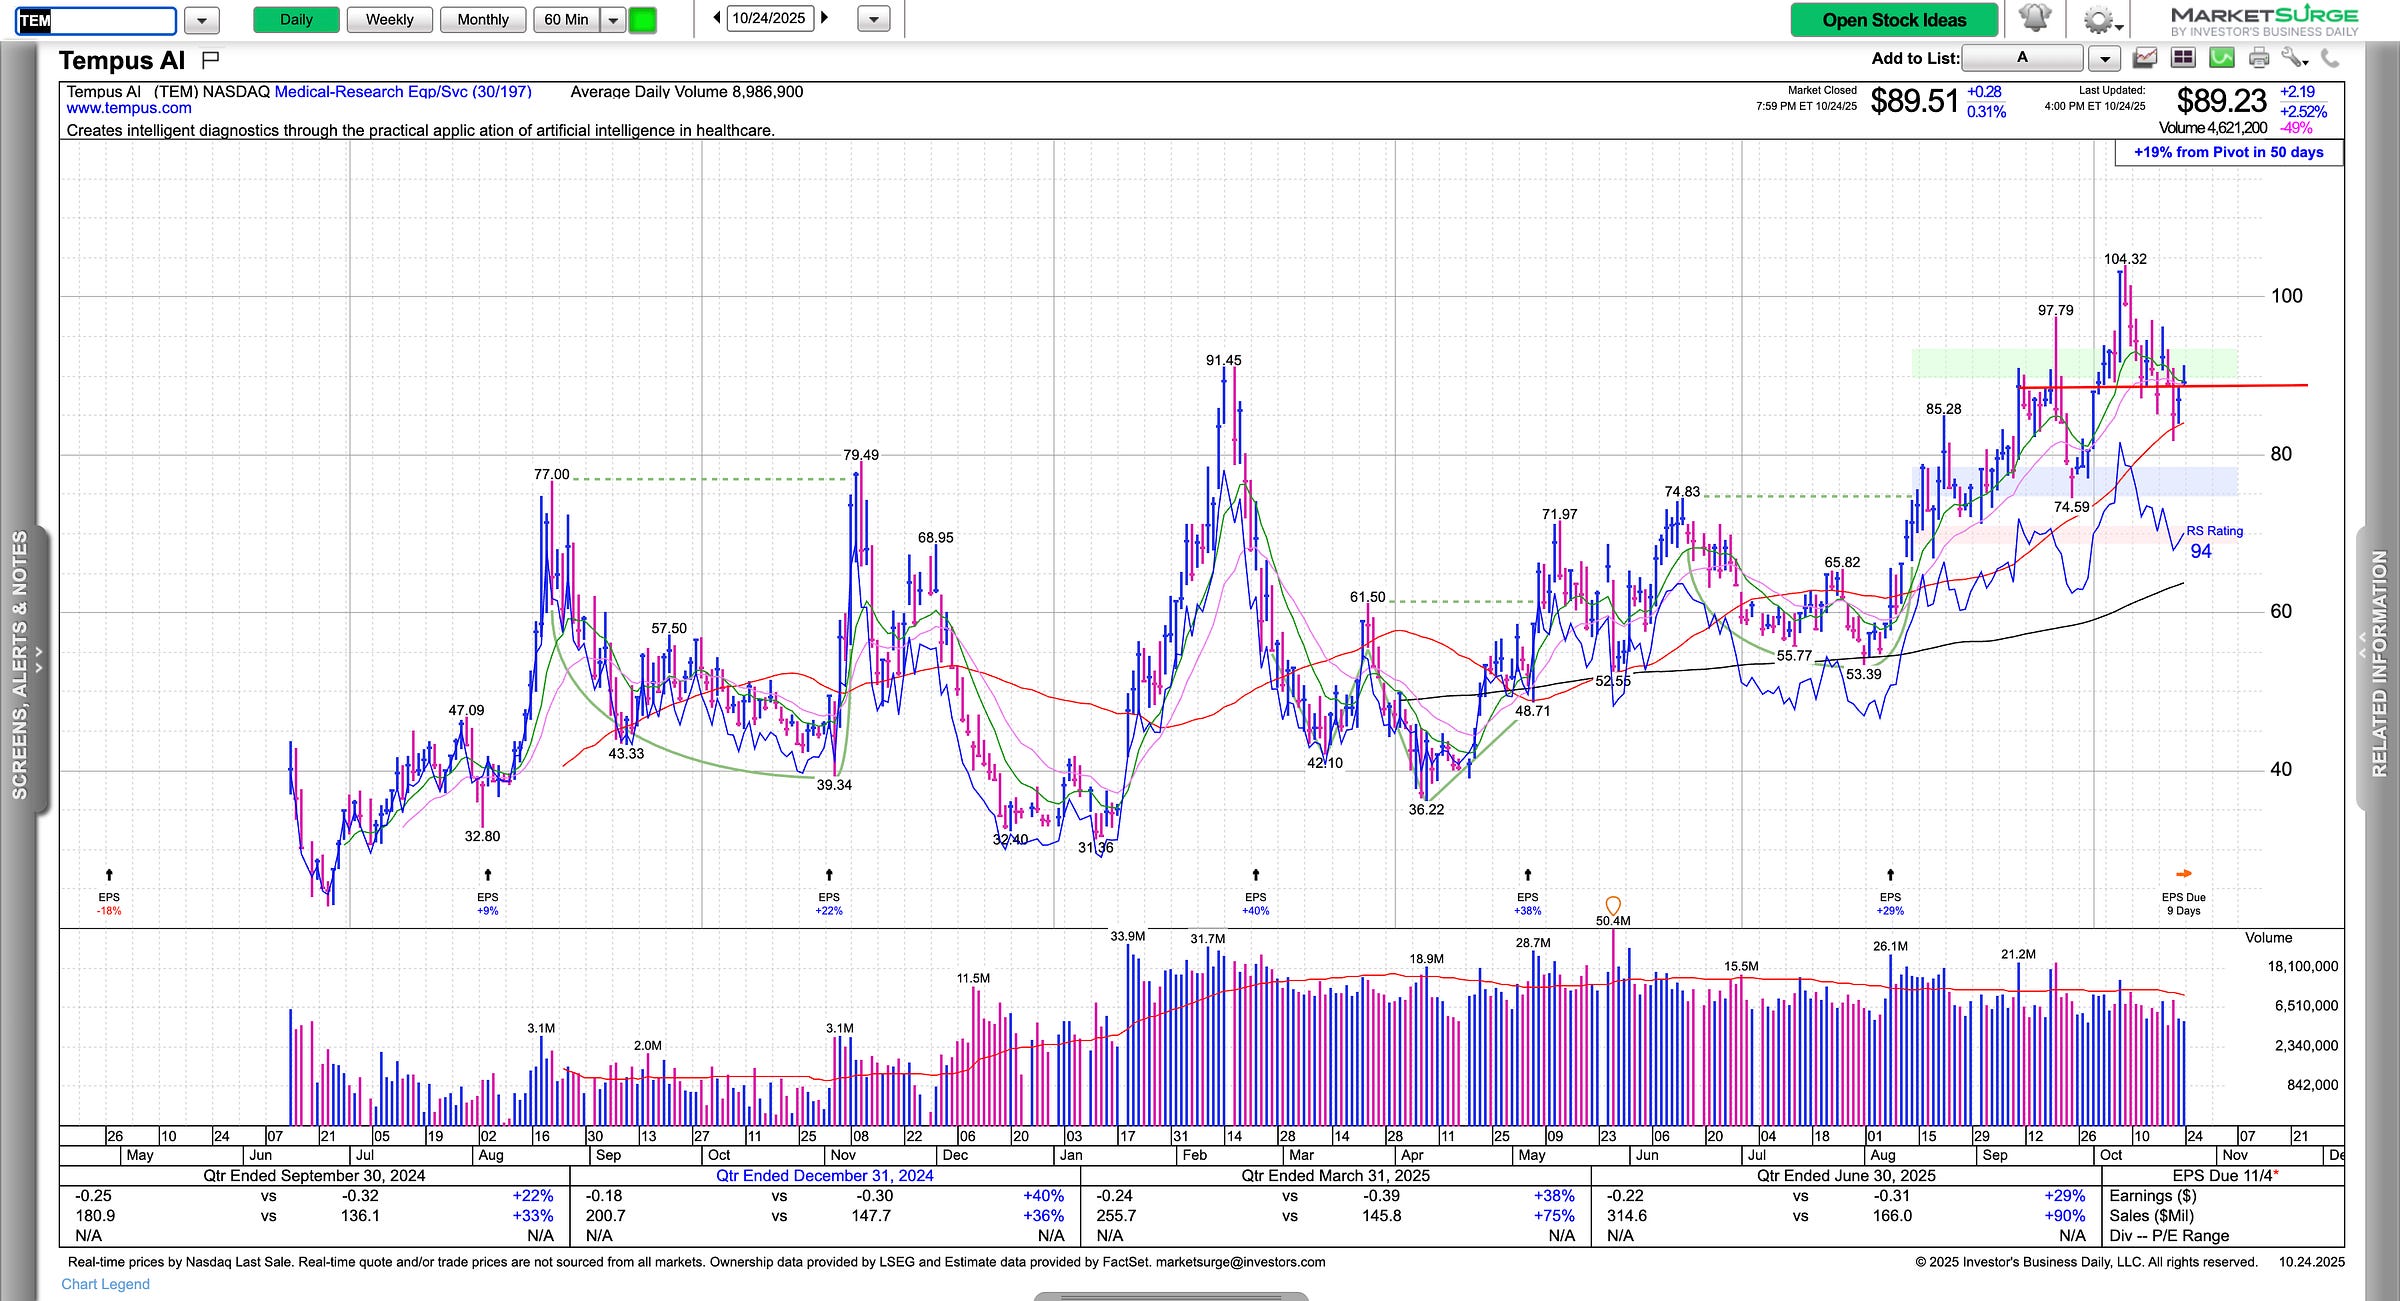Viewport: 2400px width, 1301px height.
Task: Open the symbol history dropdown
Action: tap(202, 20)
